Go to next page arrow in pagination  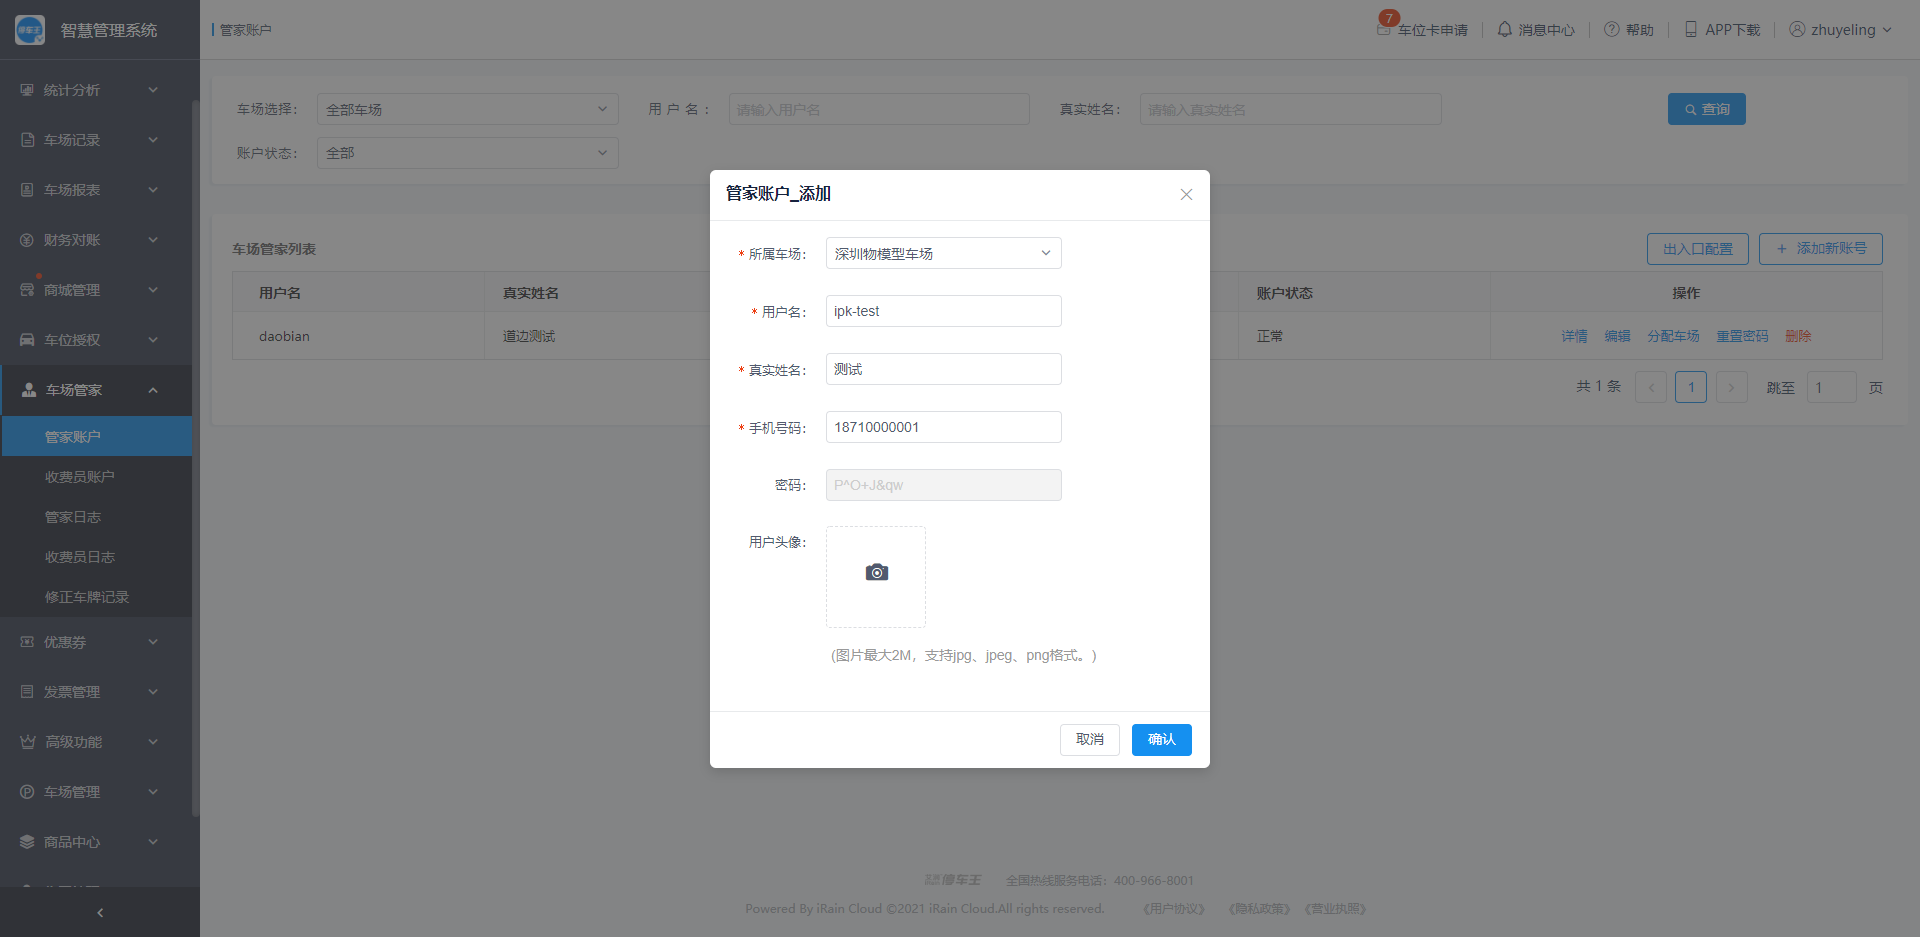[x=1731, y=387]
